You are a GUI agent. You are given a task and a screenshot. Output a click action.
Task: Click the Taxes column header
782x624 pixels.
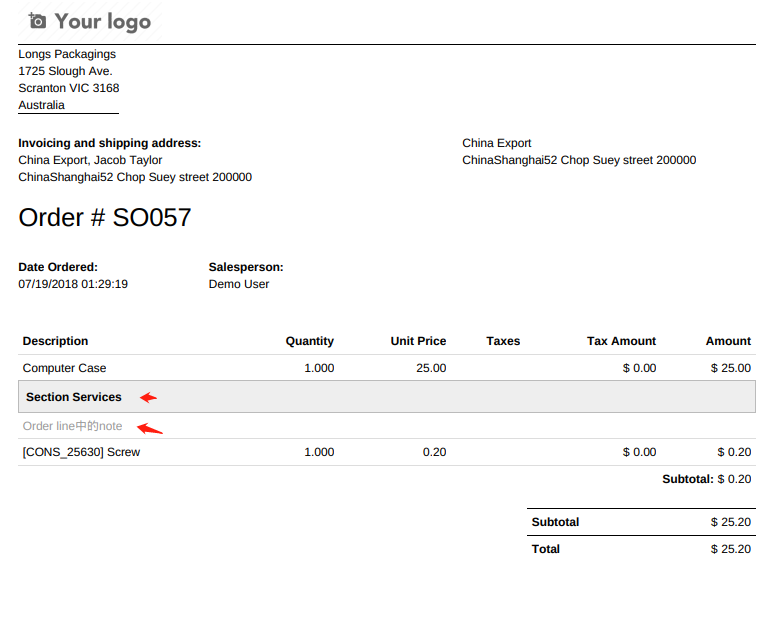coord(503,341)
